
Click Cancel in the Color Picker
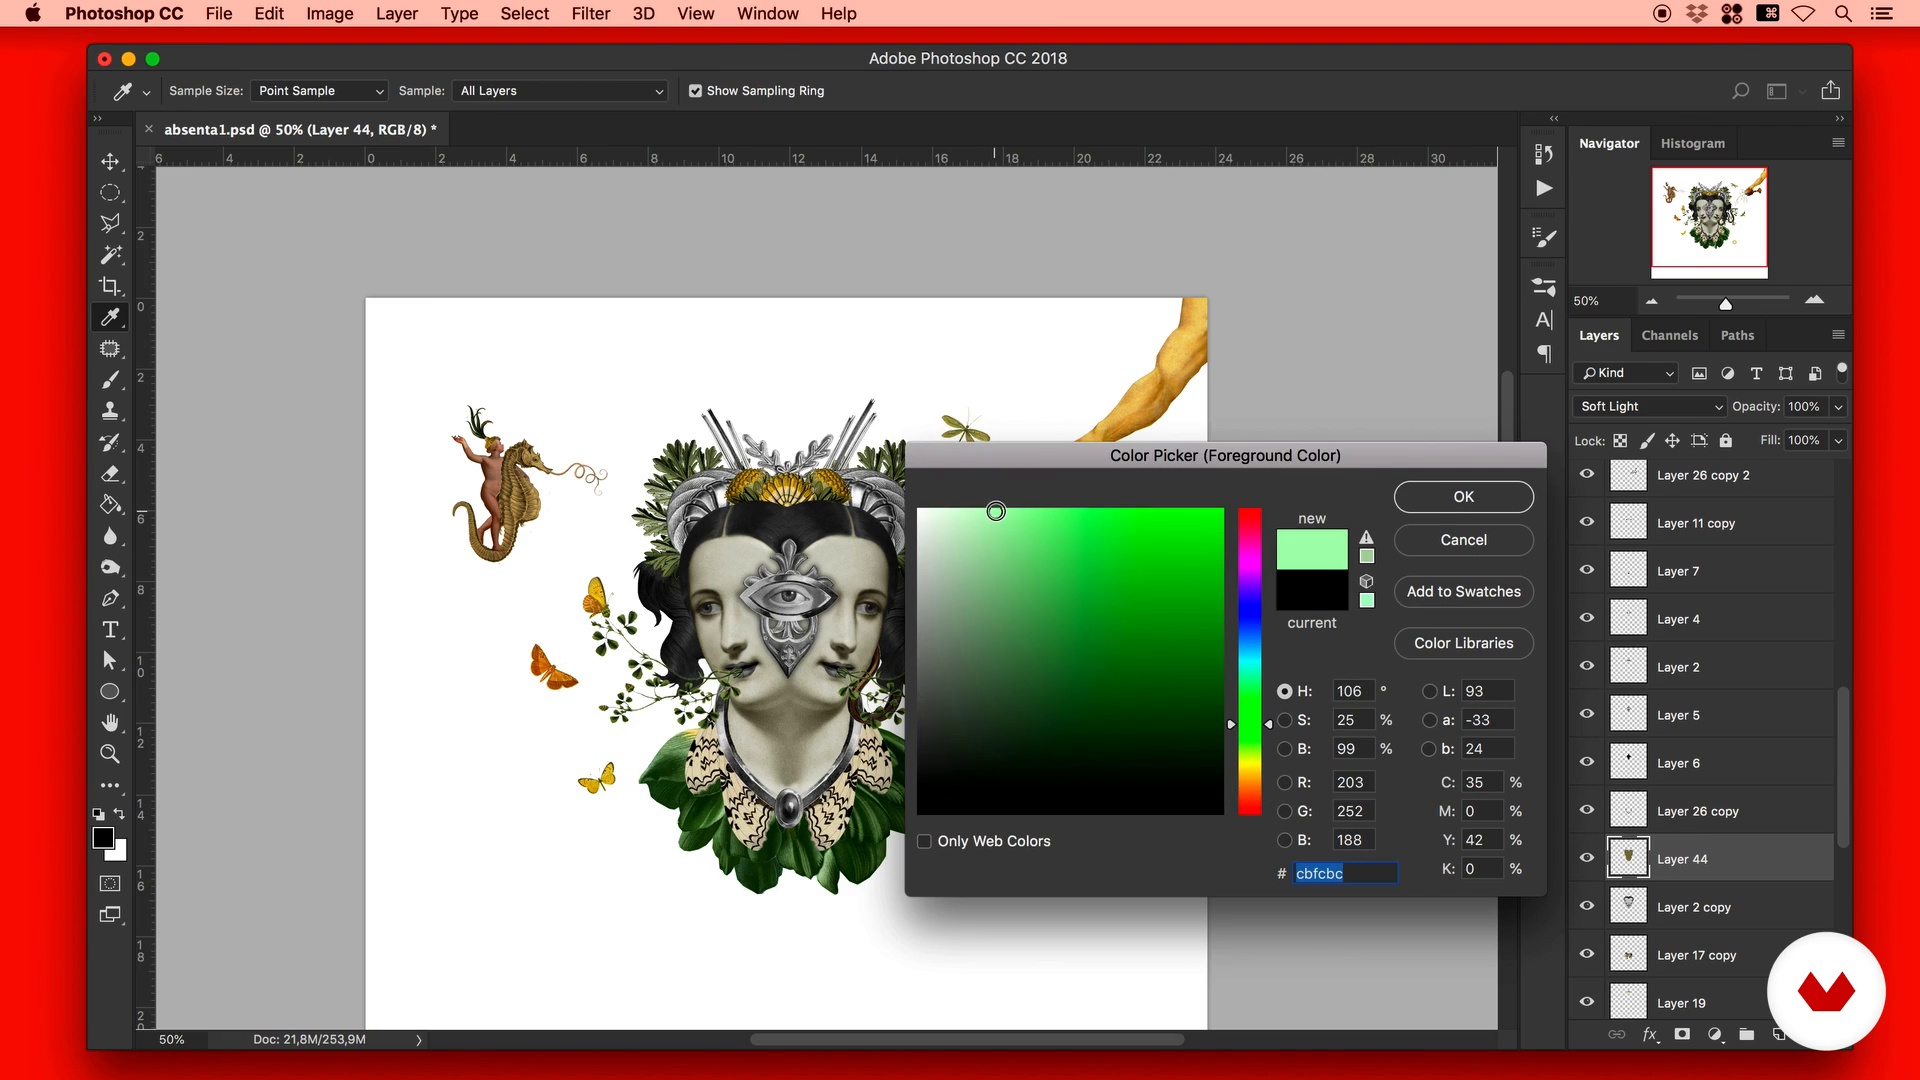(x=1463, y=540)
